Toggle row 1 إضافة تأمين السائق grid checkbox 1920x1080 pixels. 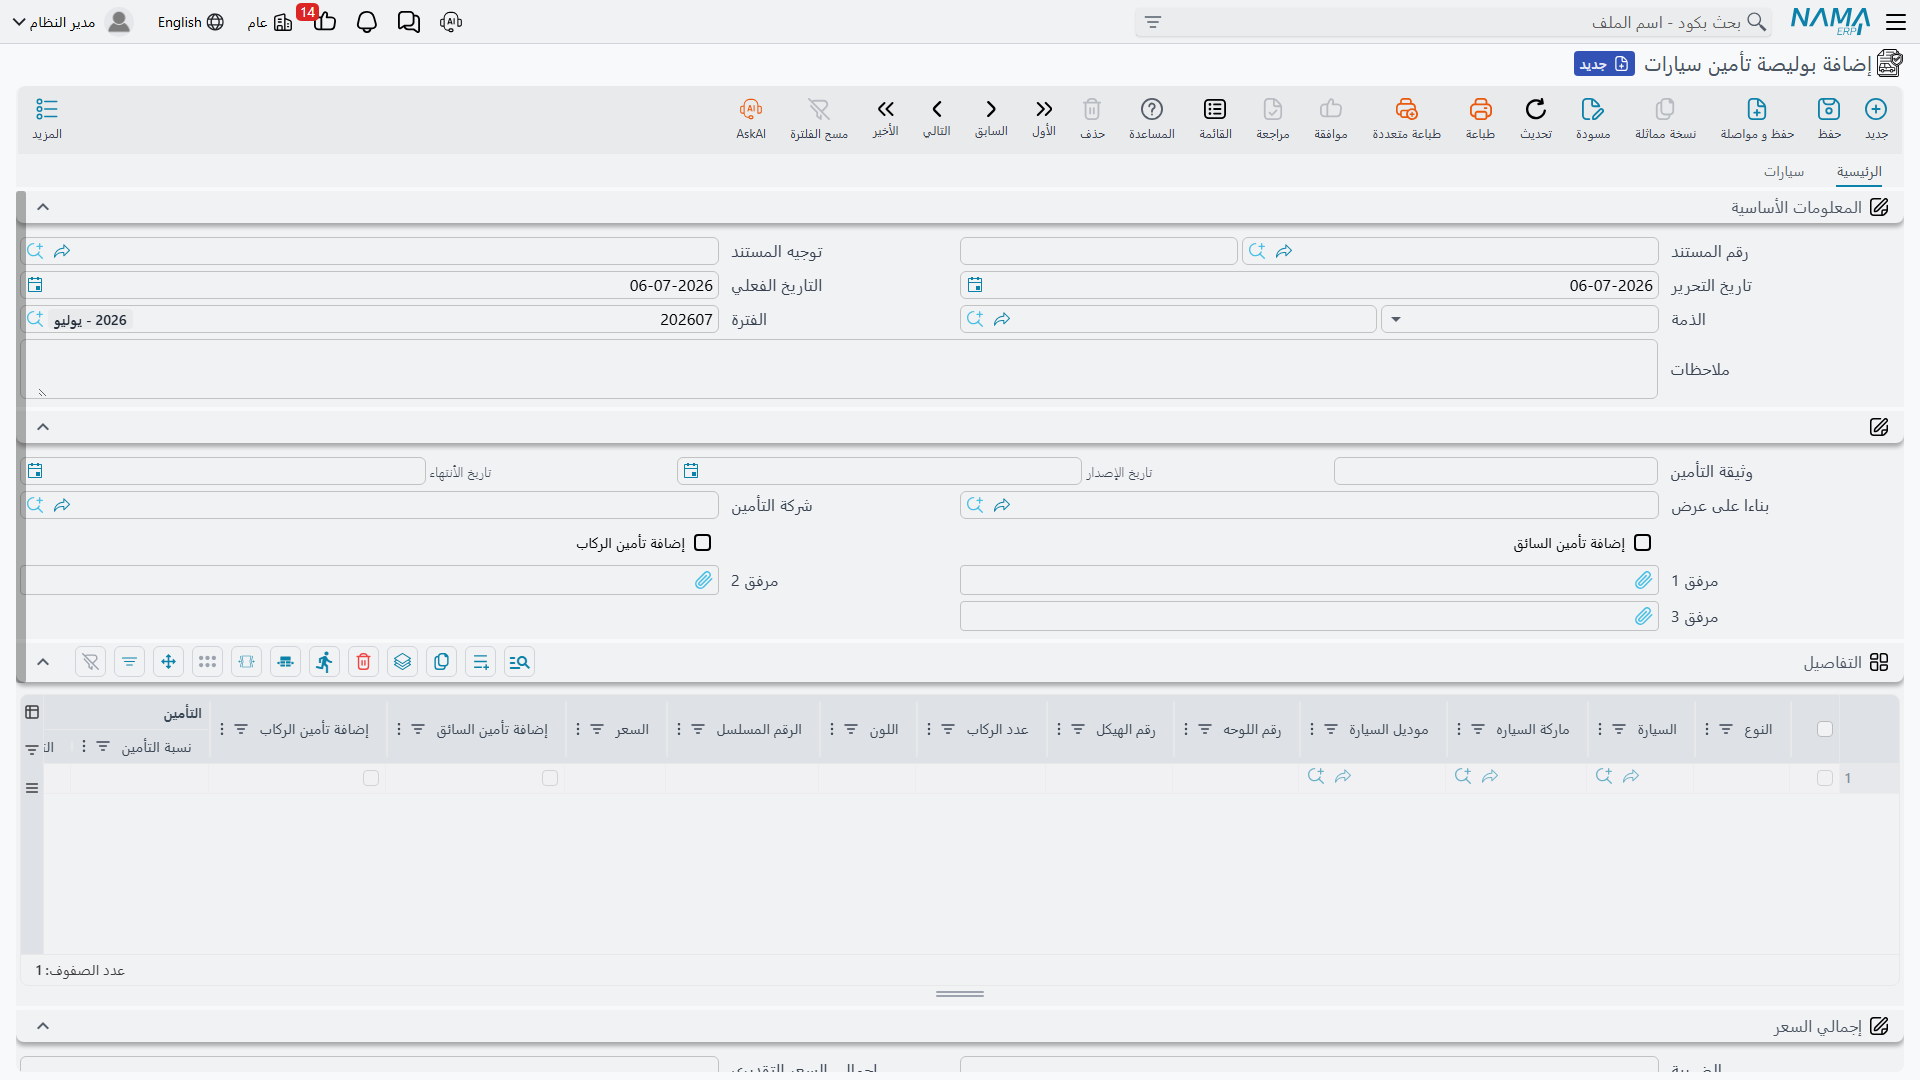550,778
